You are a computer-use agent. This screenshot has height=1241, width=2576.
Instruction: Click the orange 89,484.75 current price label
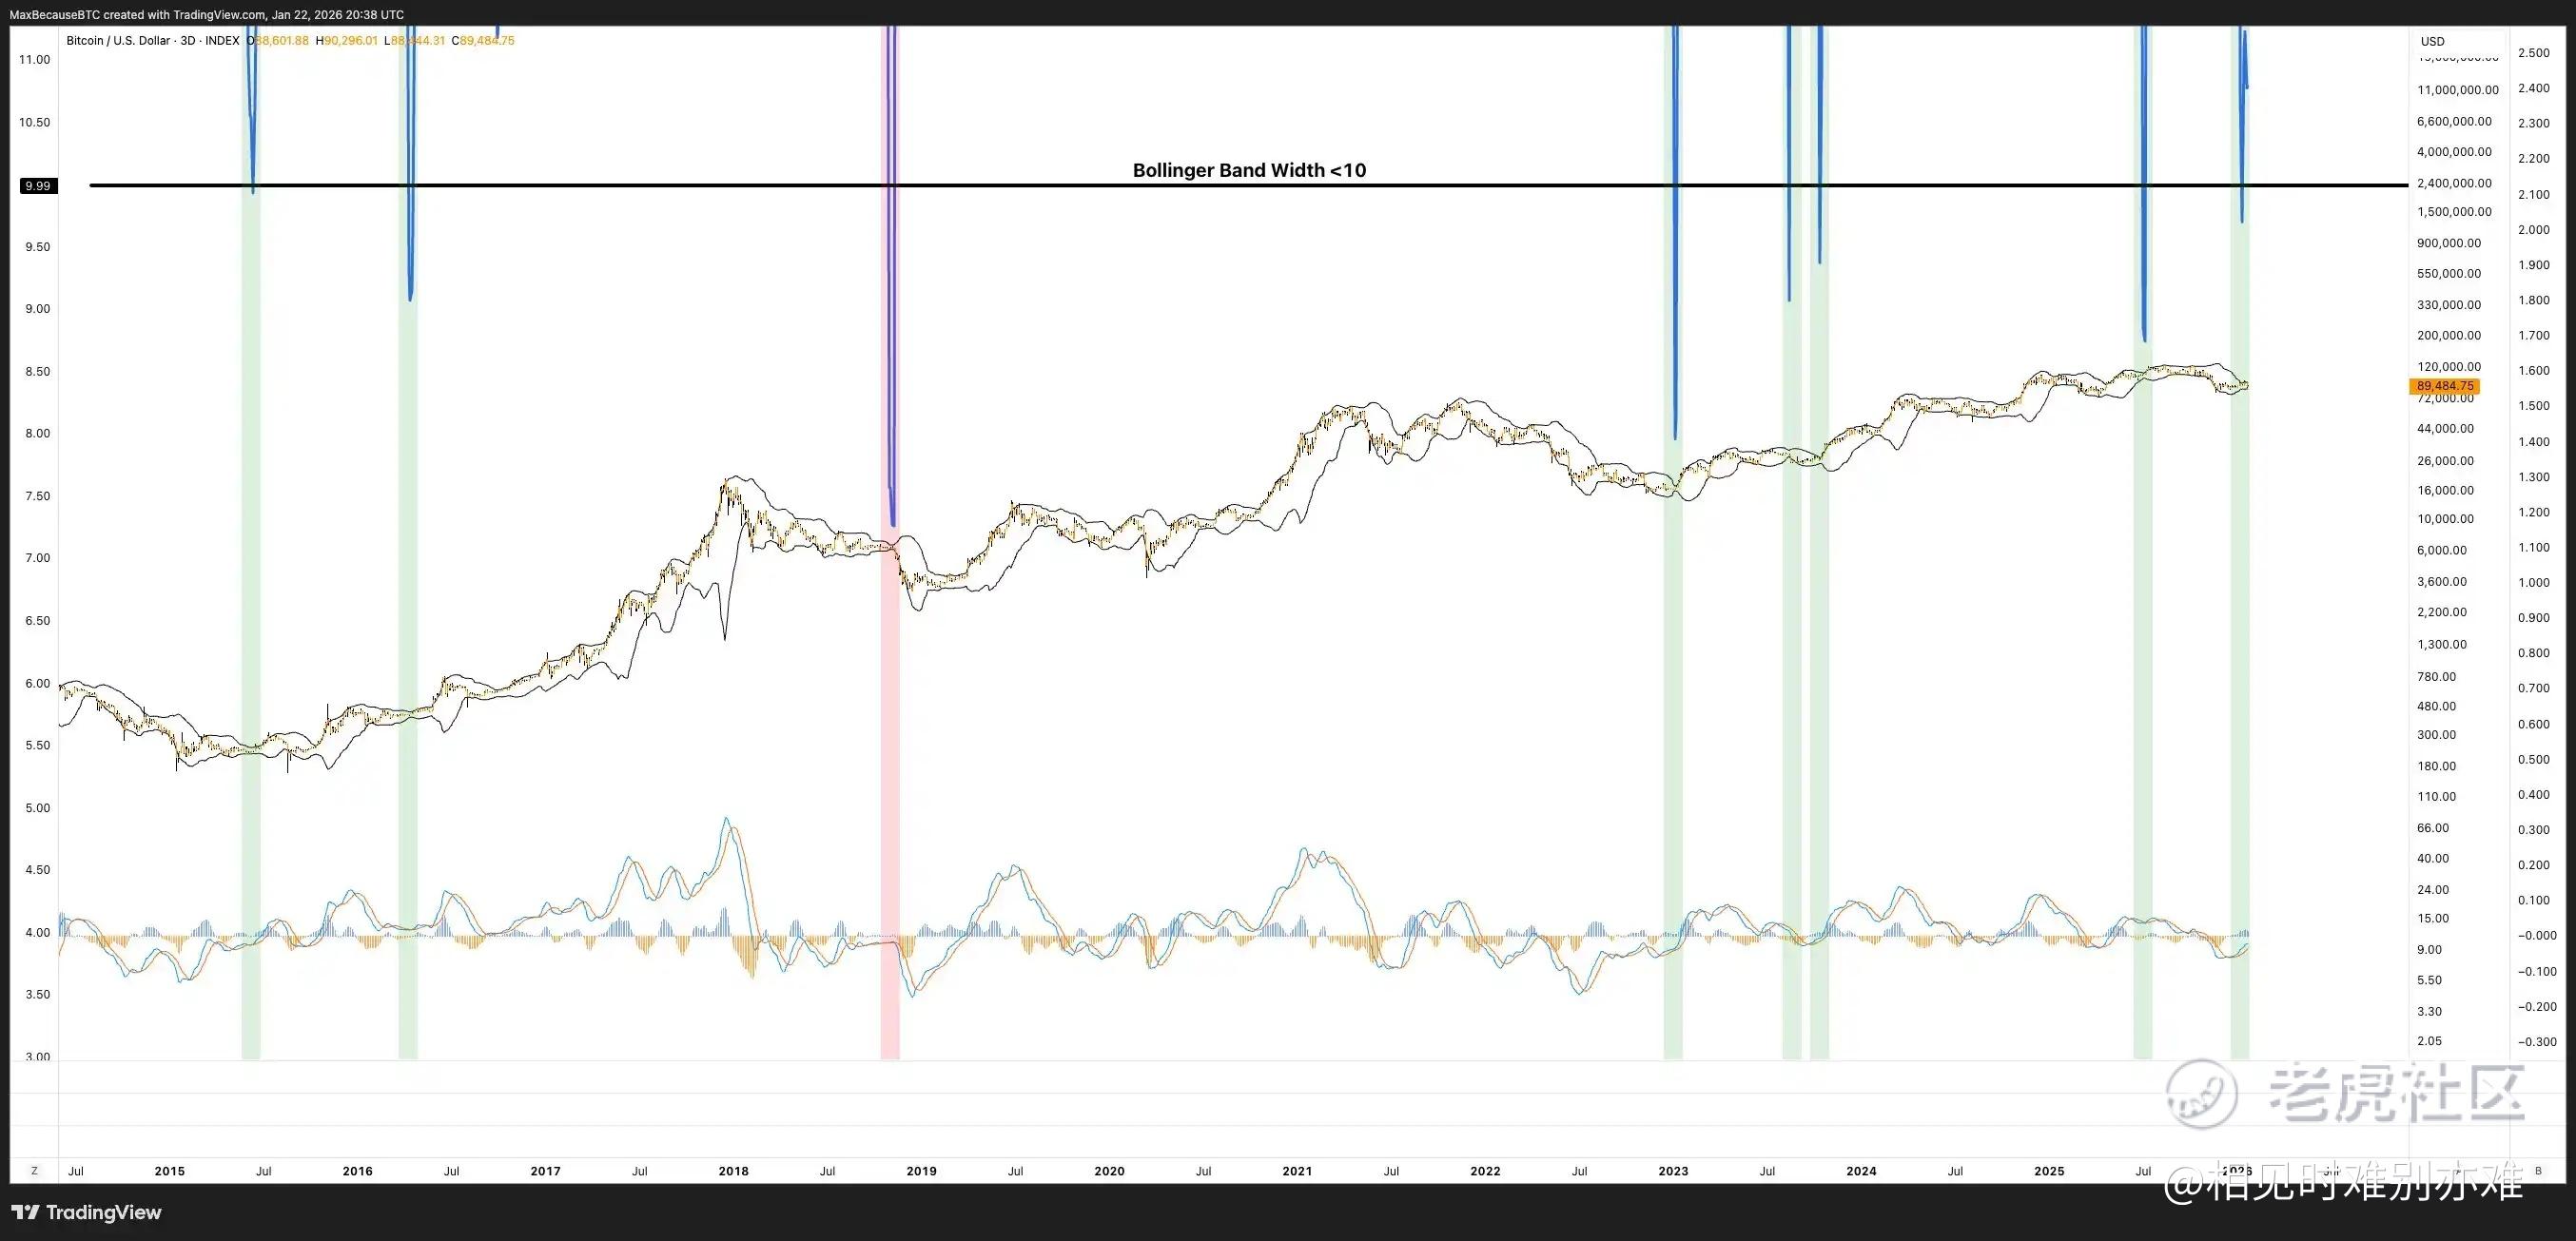click(x=2445, y=386)
